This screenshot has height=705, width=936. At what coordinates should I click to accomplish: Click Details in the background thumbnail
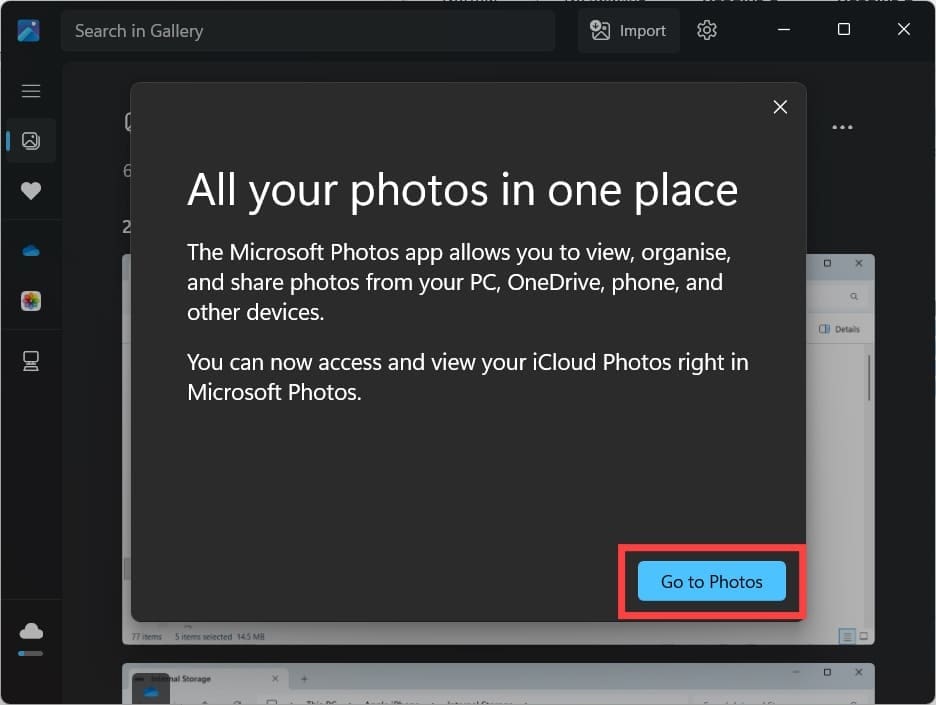point(840,329)
